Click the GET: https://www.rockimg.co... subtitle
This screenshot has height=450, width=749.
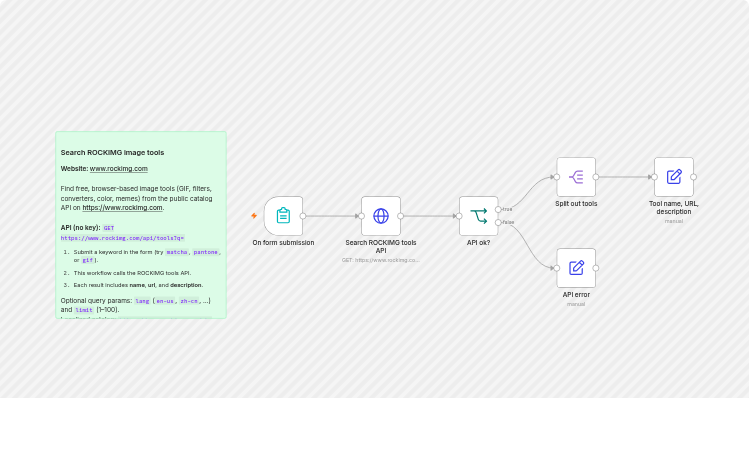click(x=381, y=260)
